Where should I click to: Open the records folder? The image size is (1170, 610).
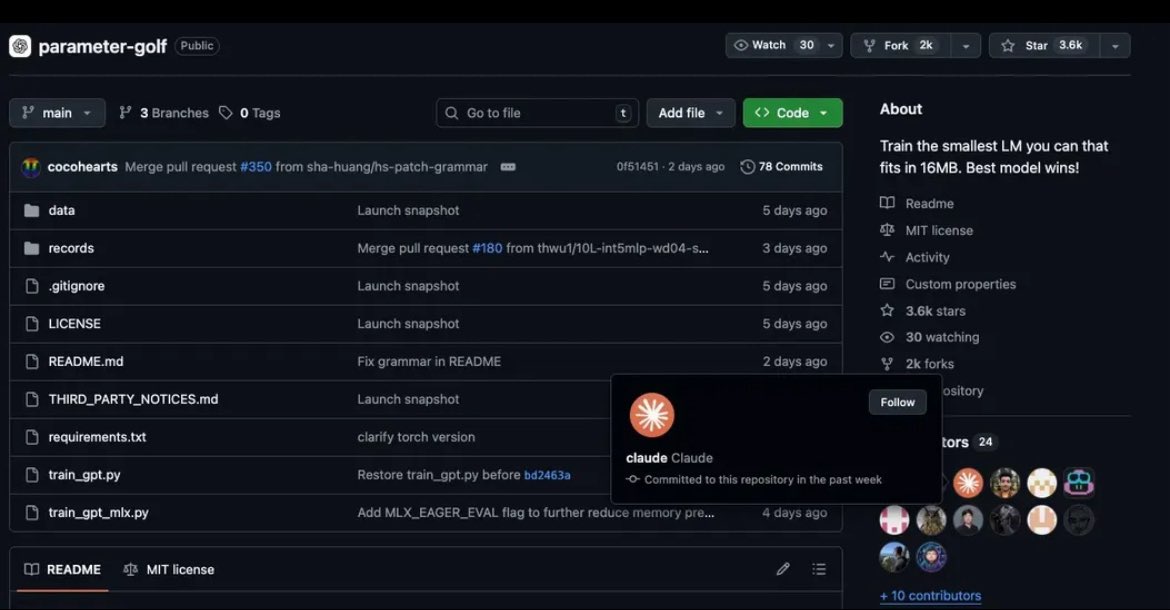click(x=71, y=248)
